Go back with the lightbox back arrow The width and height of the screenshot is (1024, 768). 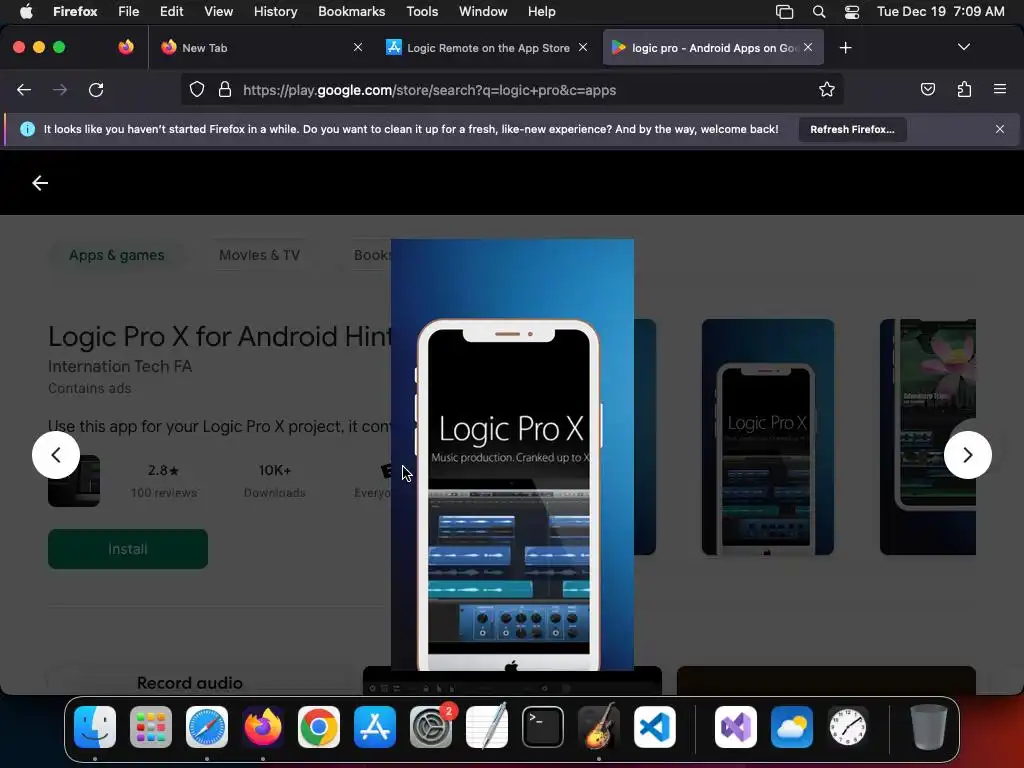(40, 183)
